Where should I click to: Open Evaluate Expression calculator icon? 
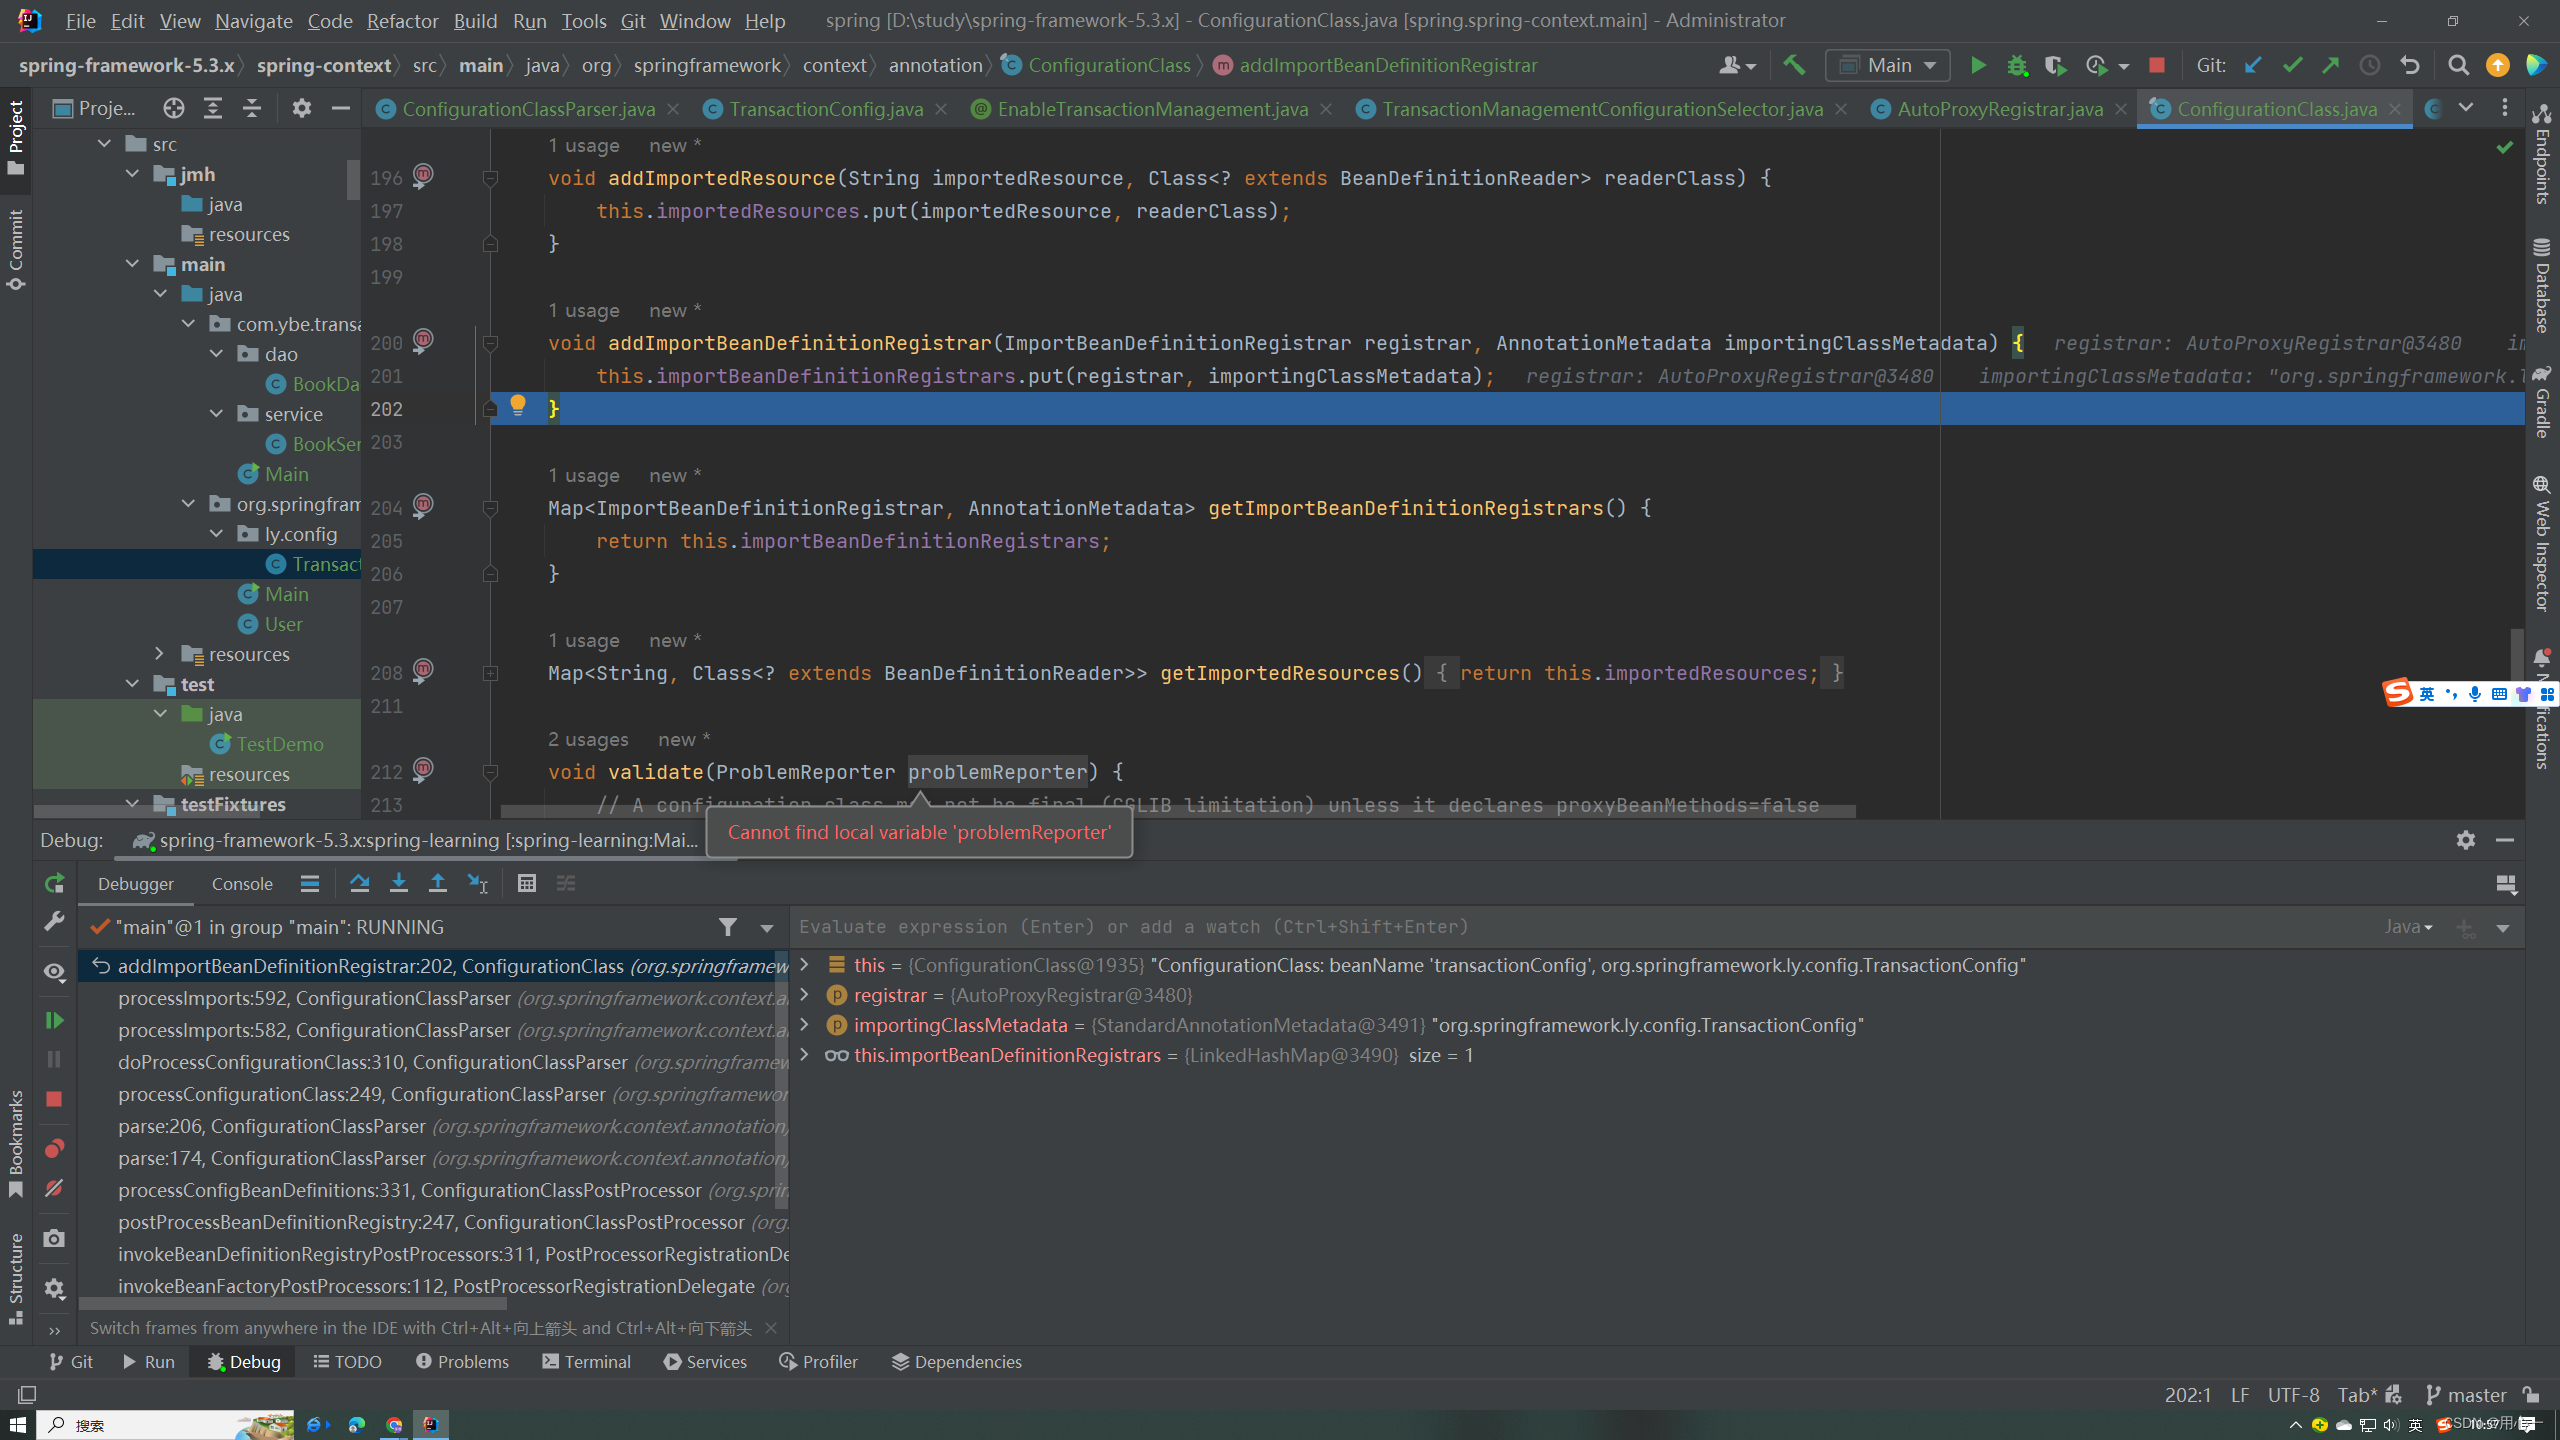[x=527, y=883]
